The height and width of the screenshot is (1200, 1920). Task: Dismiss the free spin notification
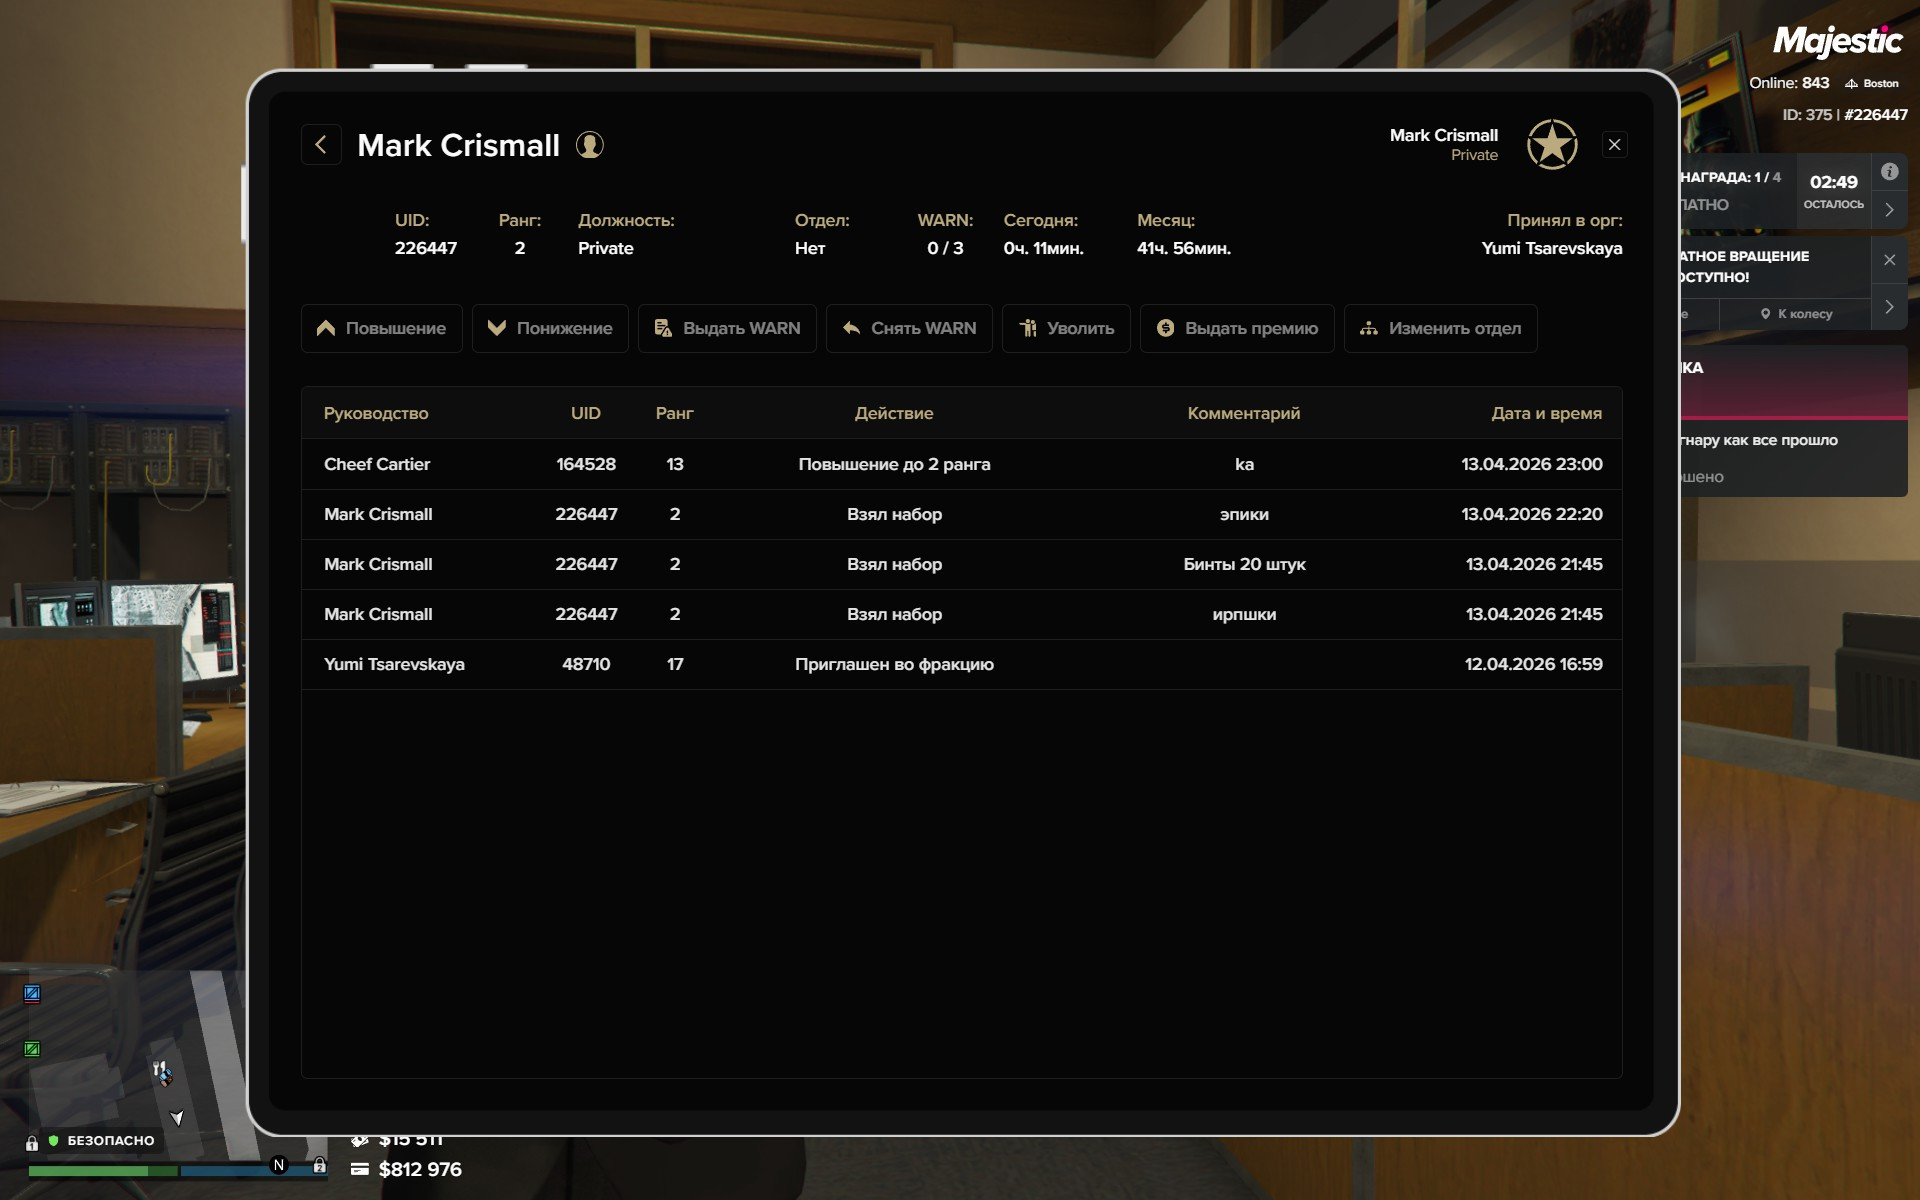(1889, 260)
